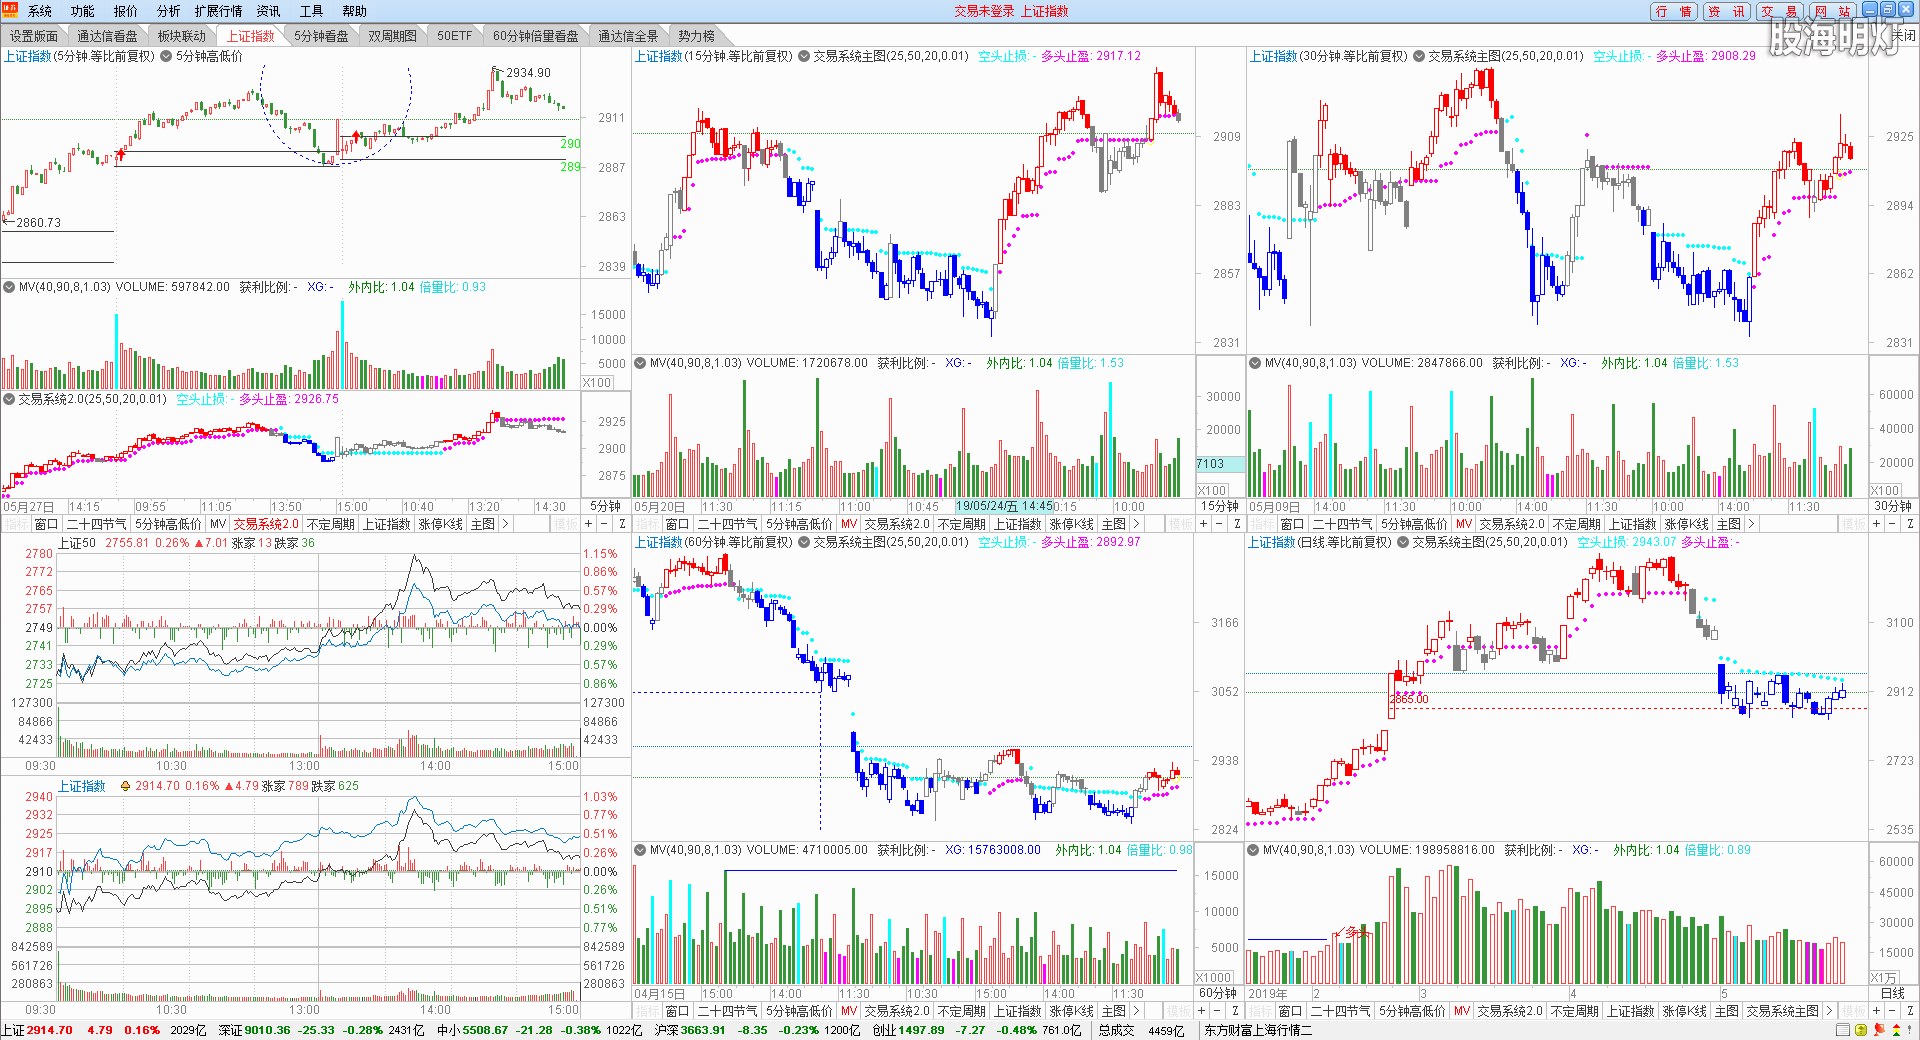
Task: Click the 5分钟 period label
Action: pyautogui.click(x=605, y=507)
